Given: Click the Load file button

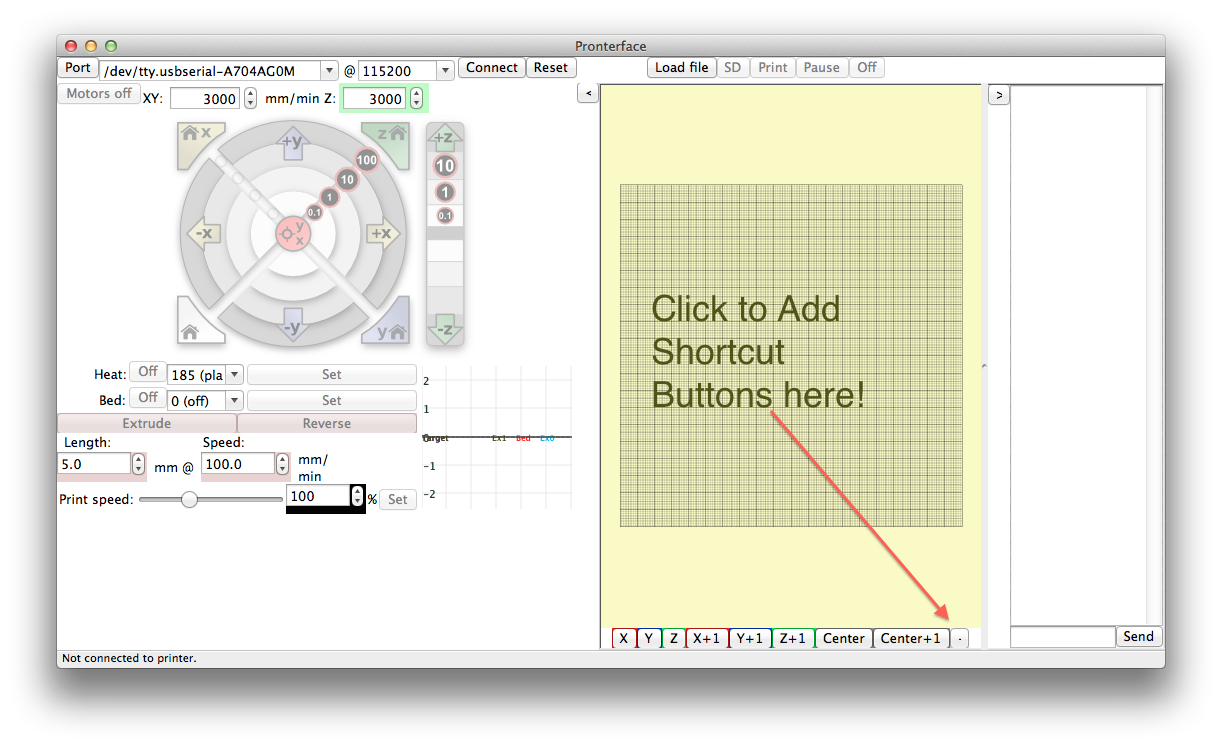Looking at the screenshot, I should (x=682, y=68).
